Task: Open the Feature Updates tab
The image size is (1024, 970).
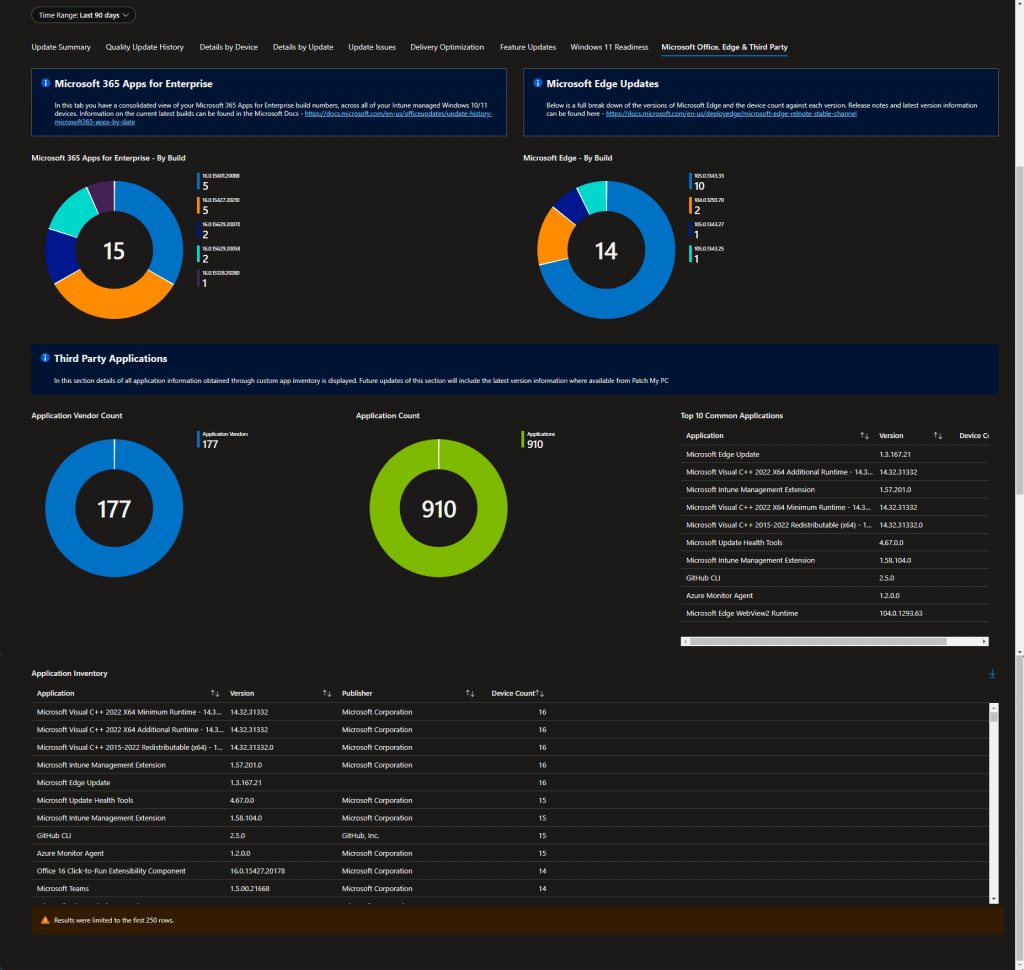Action: click(528, 47)
